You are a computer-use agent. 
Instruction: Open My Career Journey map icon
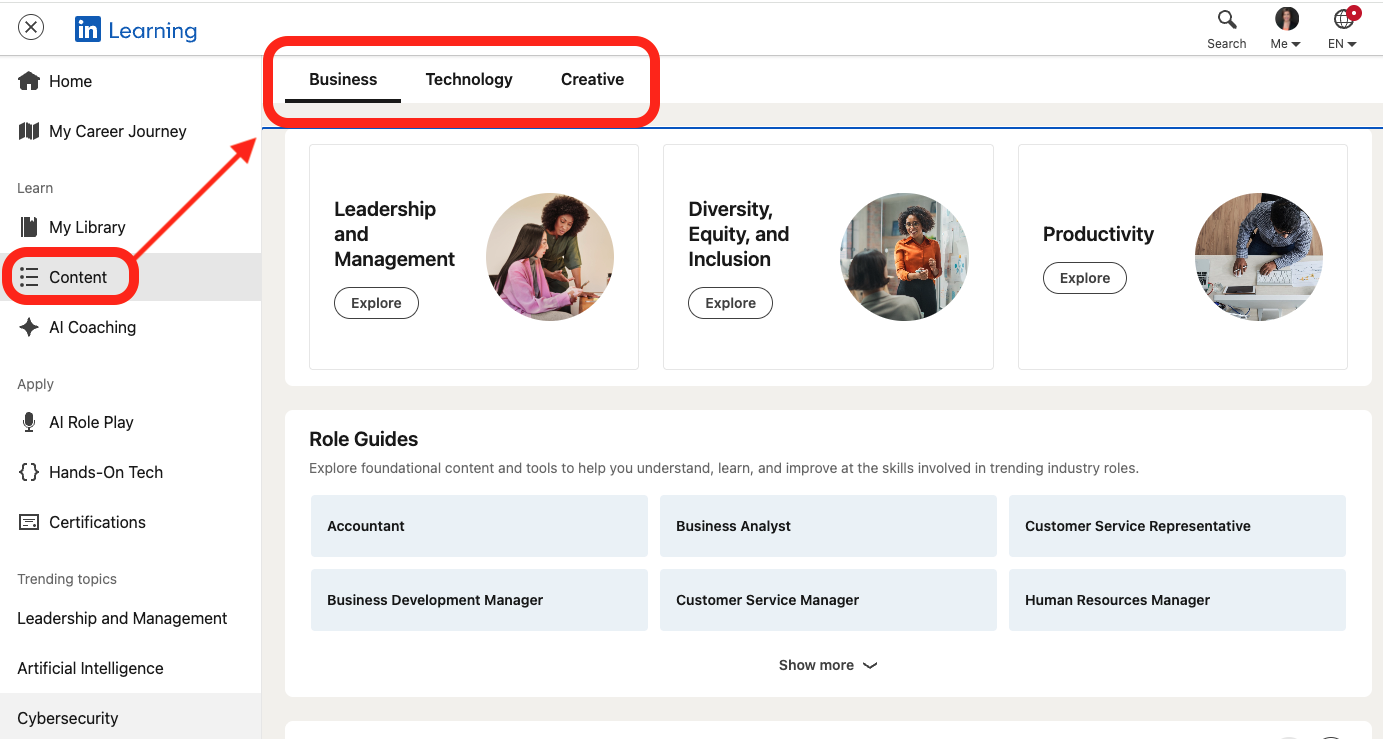click(x=29, y=131)
